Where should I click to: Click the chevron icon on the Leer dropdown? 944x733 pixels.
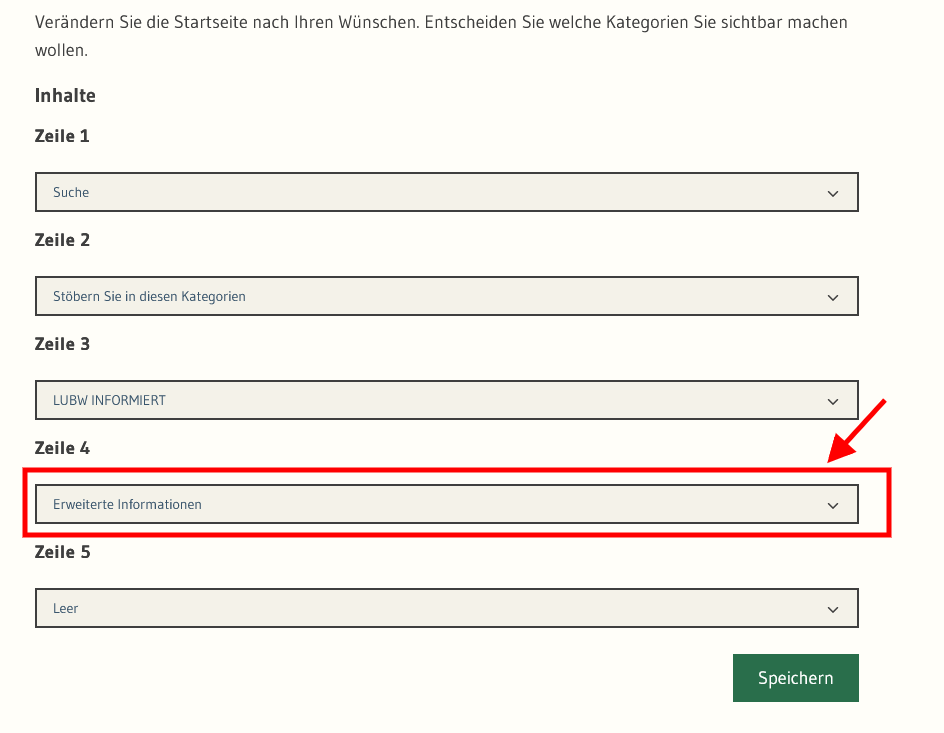click(833, 608)
